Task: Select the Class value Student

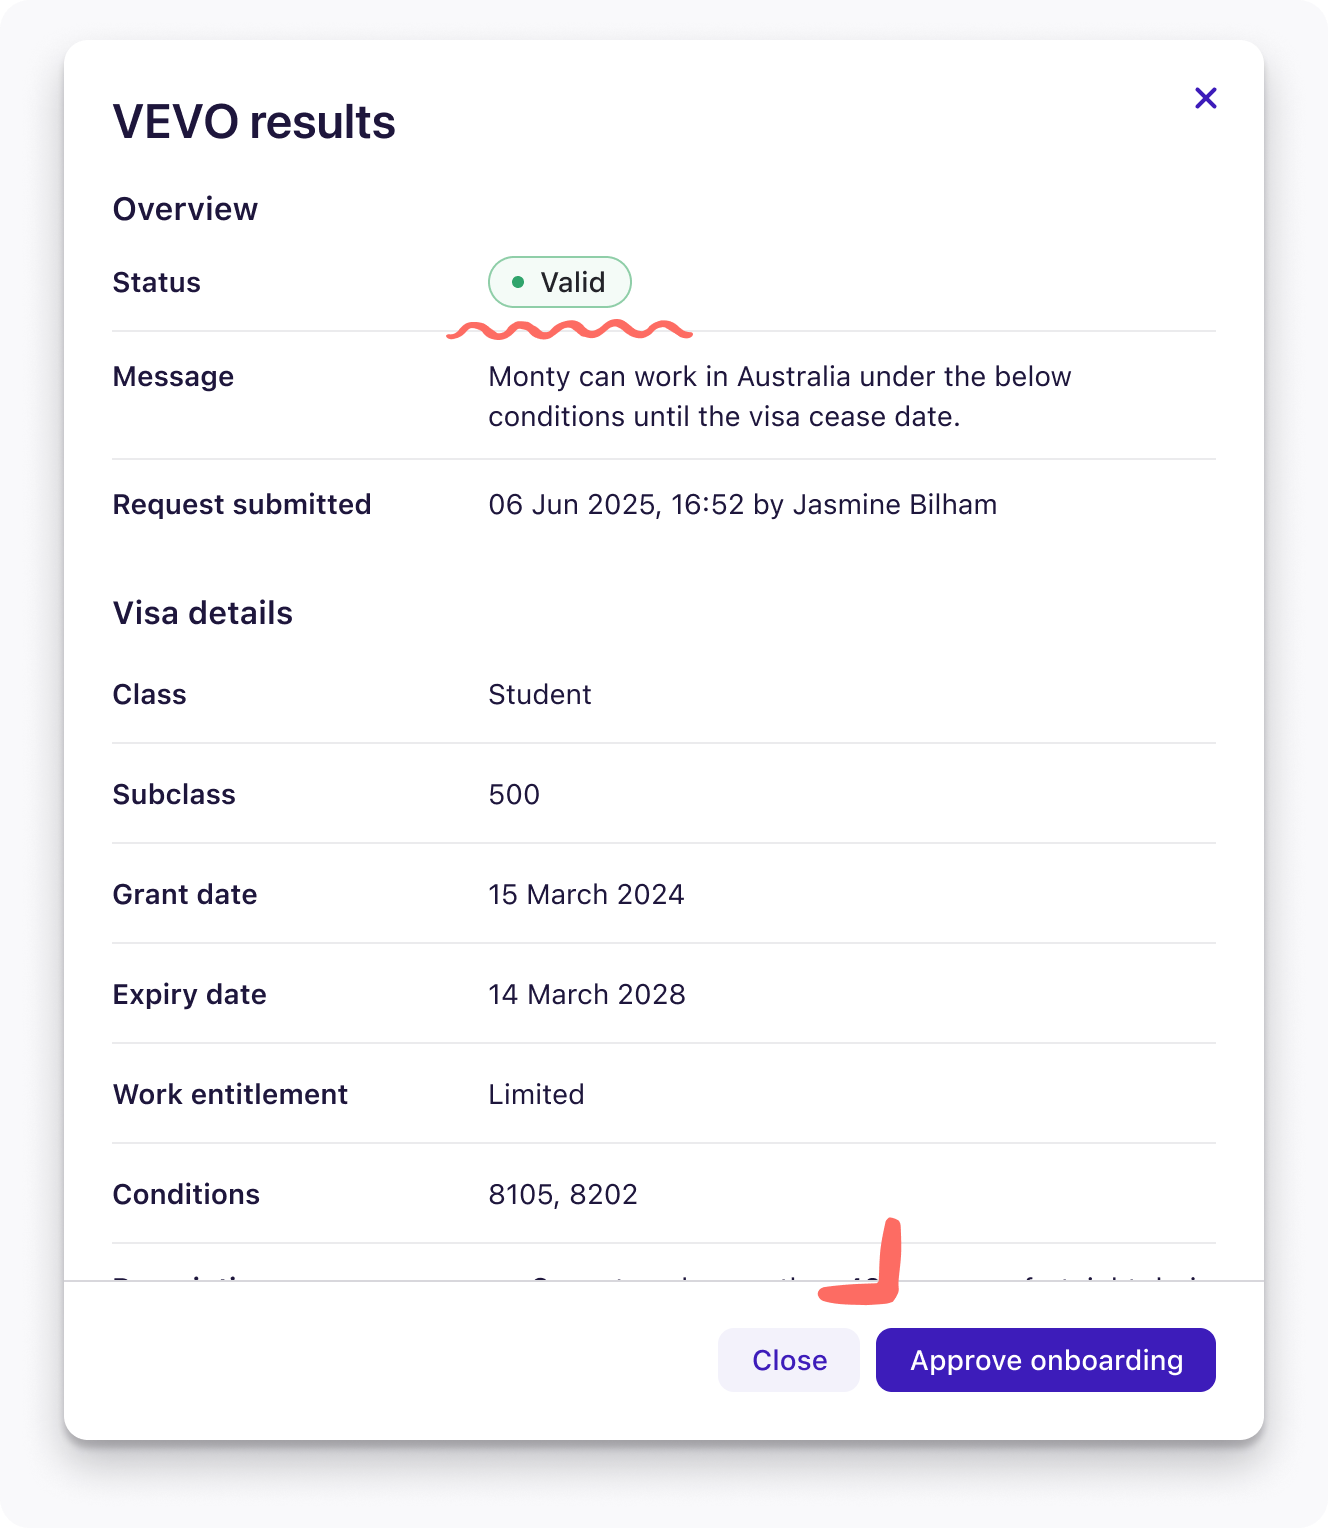Action: [x=540, y=694]
